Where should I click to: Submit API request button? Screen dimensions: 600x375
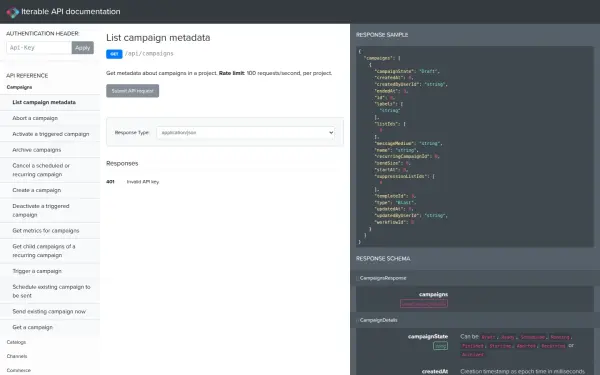[132, 91]
